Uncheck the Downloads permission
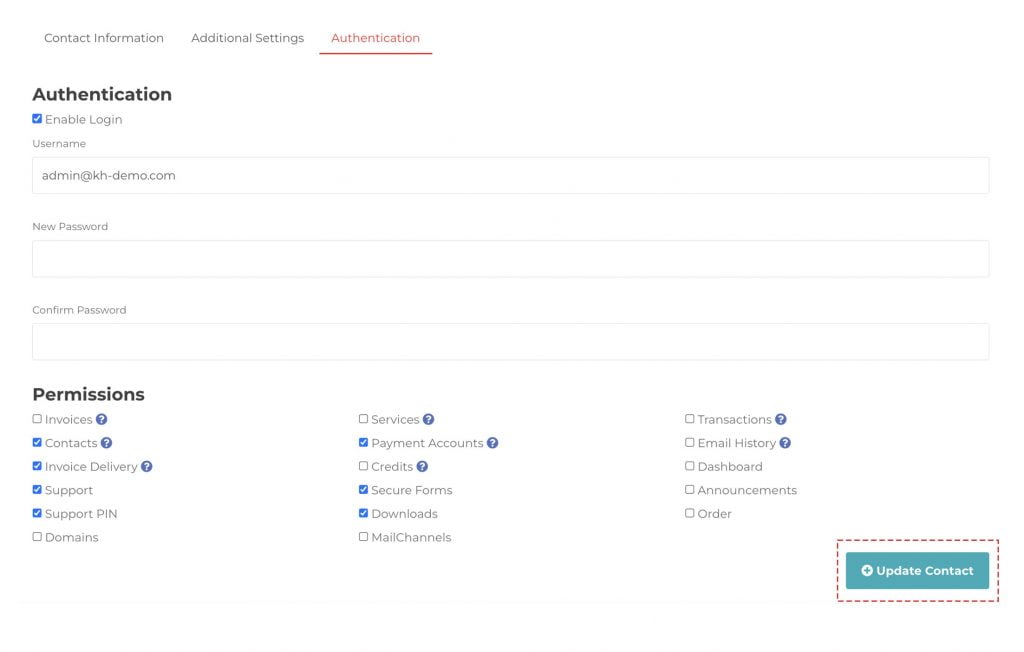Viewport: 1024px width, 652px height. tap(364, 513)
